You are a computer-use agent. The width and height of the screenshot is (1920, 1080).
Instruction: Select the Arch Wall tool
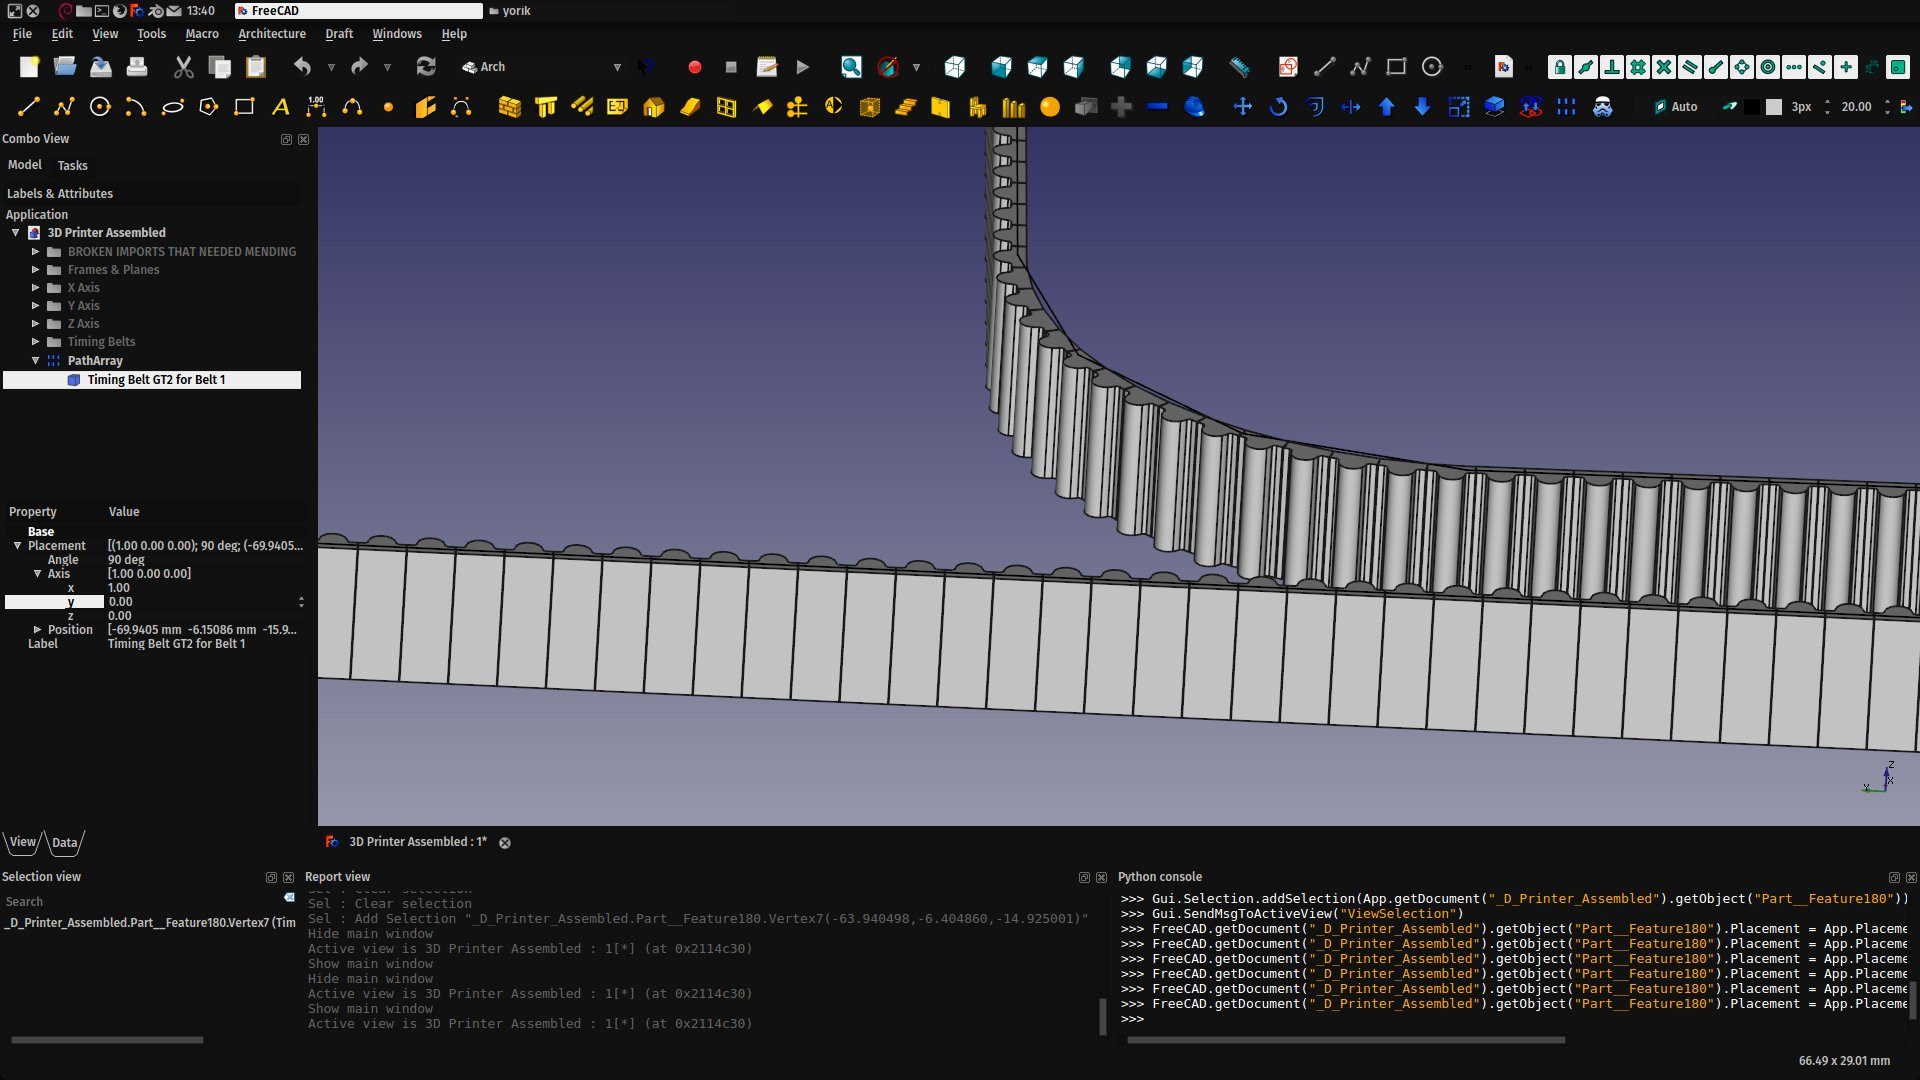509,107
